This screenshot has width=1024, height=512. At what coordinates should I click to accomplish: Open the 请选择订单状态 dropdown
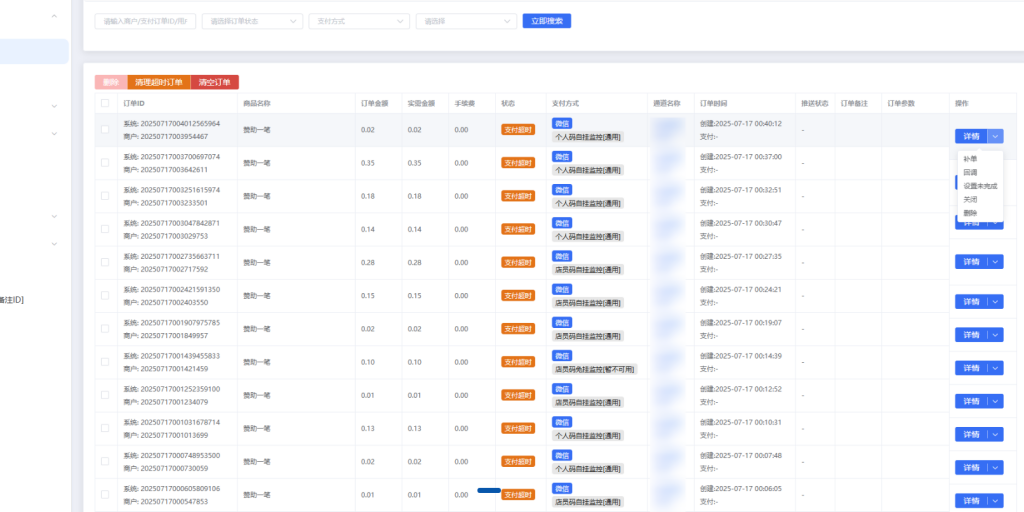[x=252, y=21]
